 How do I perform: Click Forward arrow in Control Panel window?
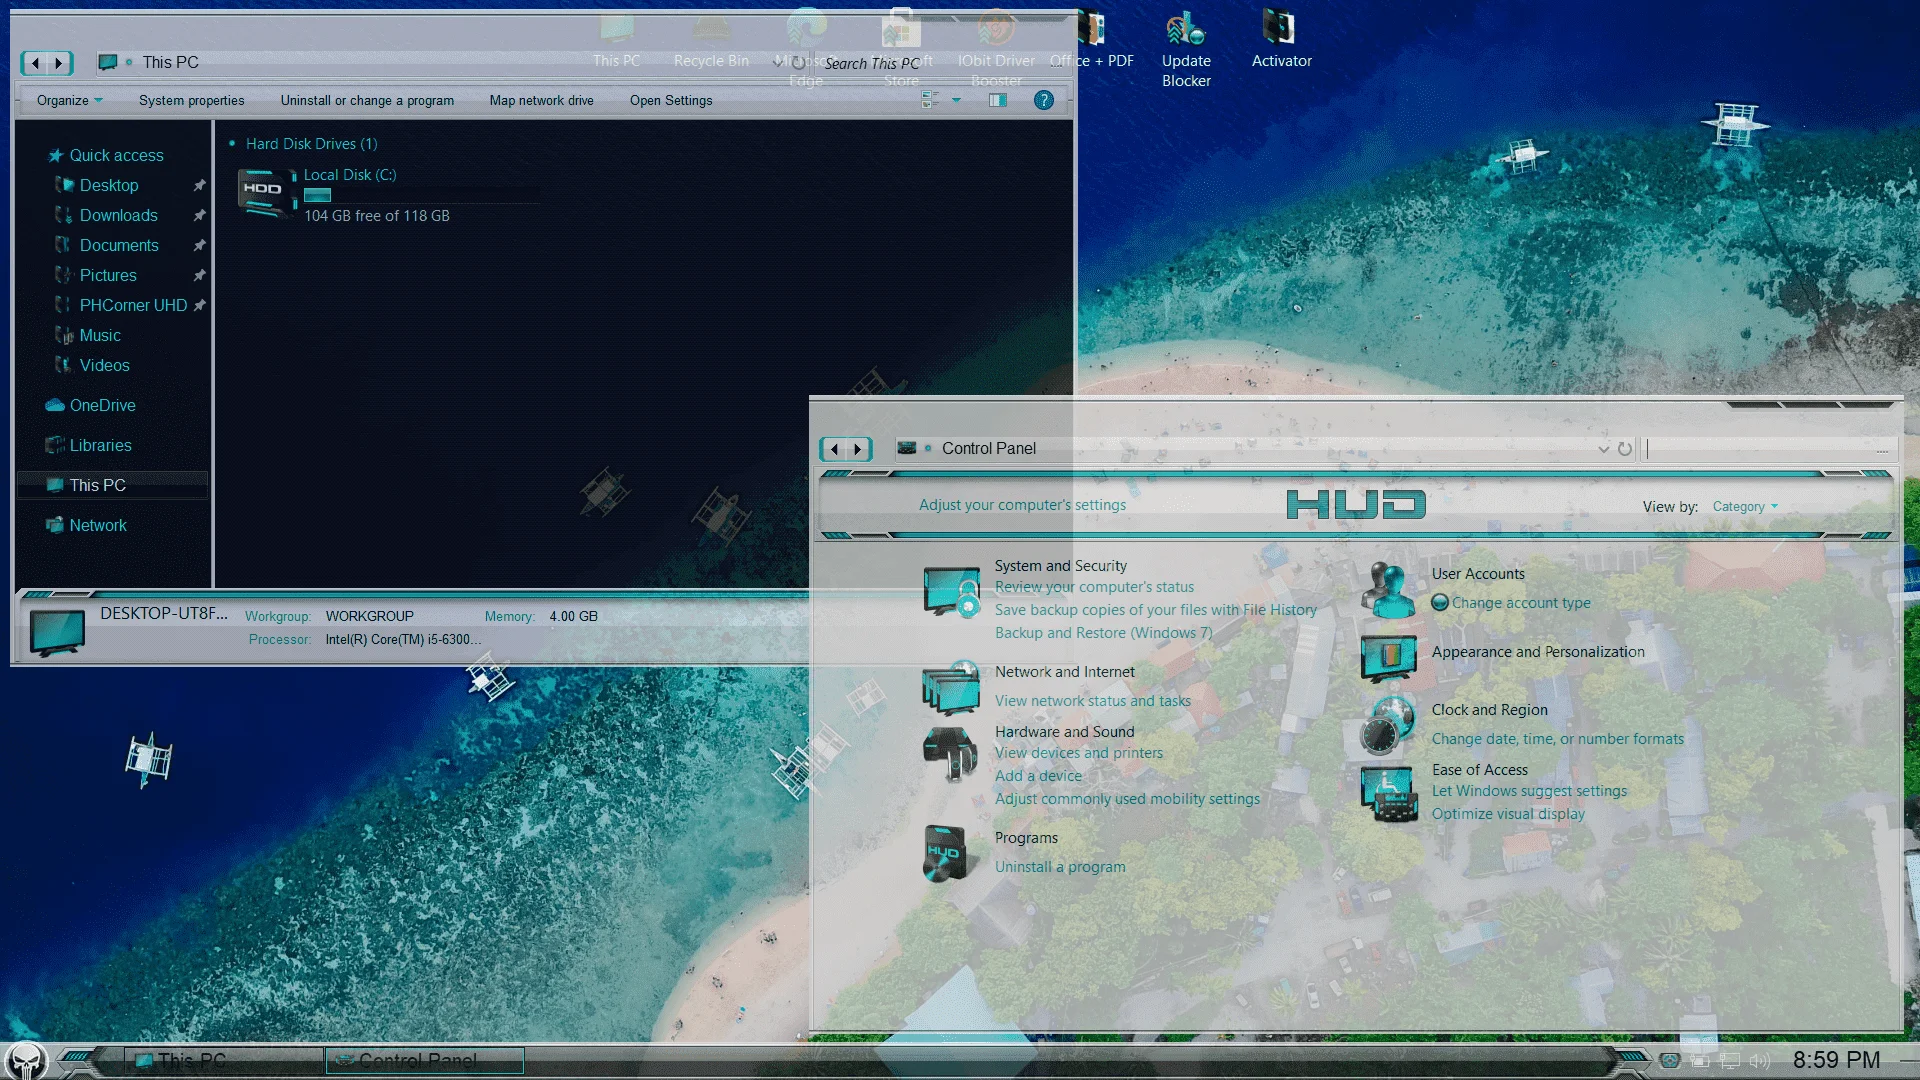[858, 449]
